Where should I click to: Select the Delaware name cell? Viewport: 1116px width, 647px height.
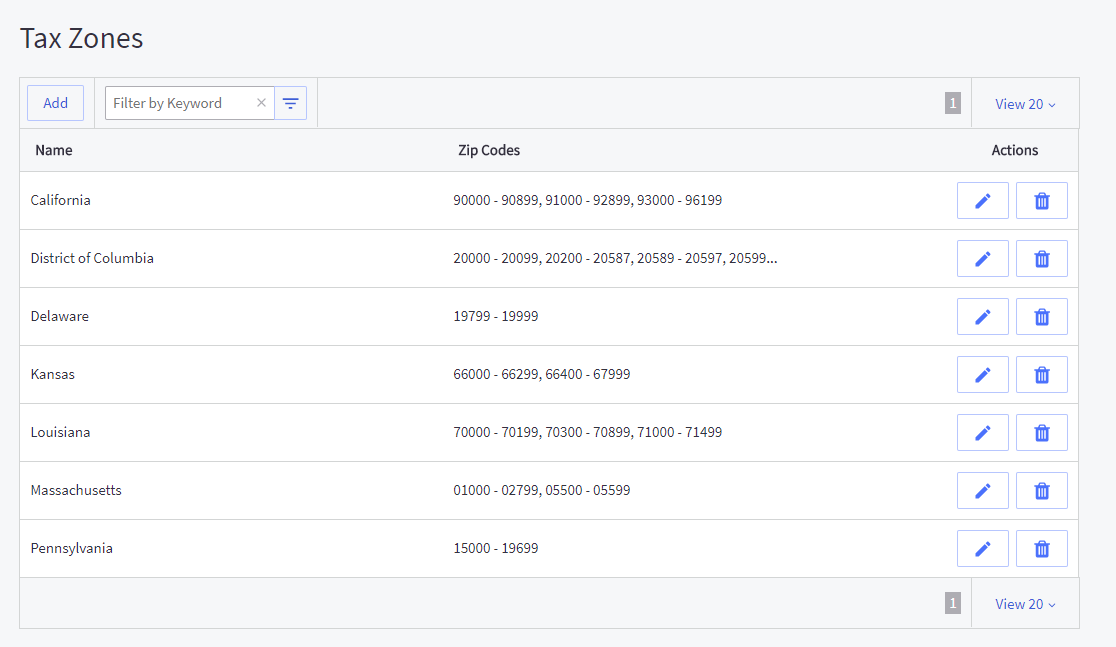60,316
